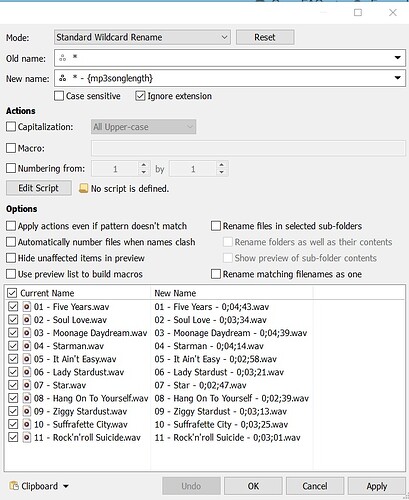Image resolution: width=409 pixels, height=500 pixels.
Task: Click the file icon of 02 - Soul Love.wav
Action: pyautogui.click(x=27, y=320)
